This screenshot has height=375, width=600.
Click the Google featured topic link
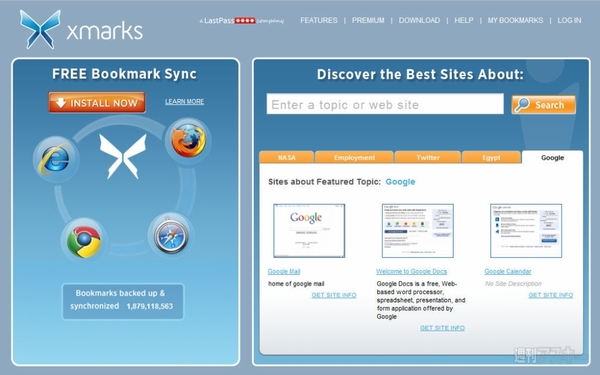400,182
